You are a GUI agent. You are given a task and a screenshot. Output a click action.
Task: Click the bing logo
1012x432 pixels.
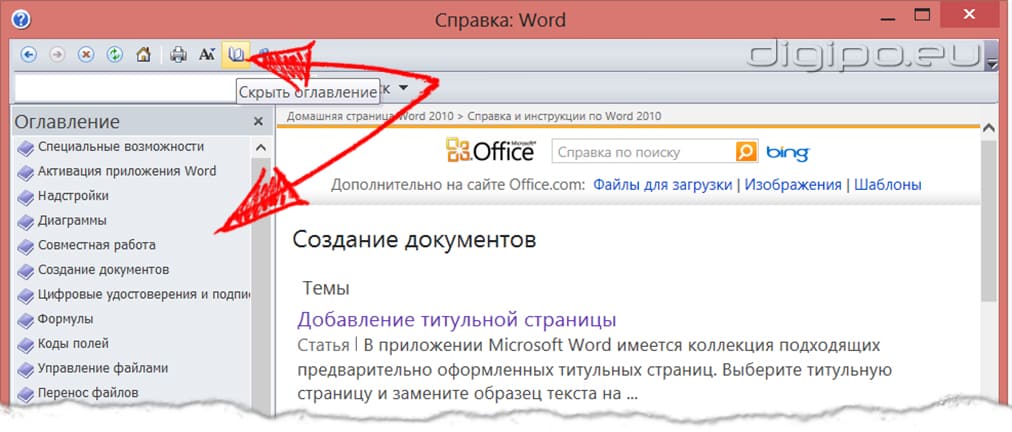click(787, 153)
